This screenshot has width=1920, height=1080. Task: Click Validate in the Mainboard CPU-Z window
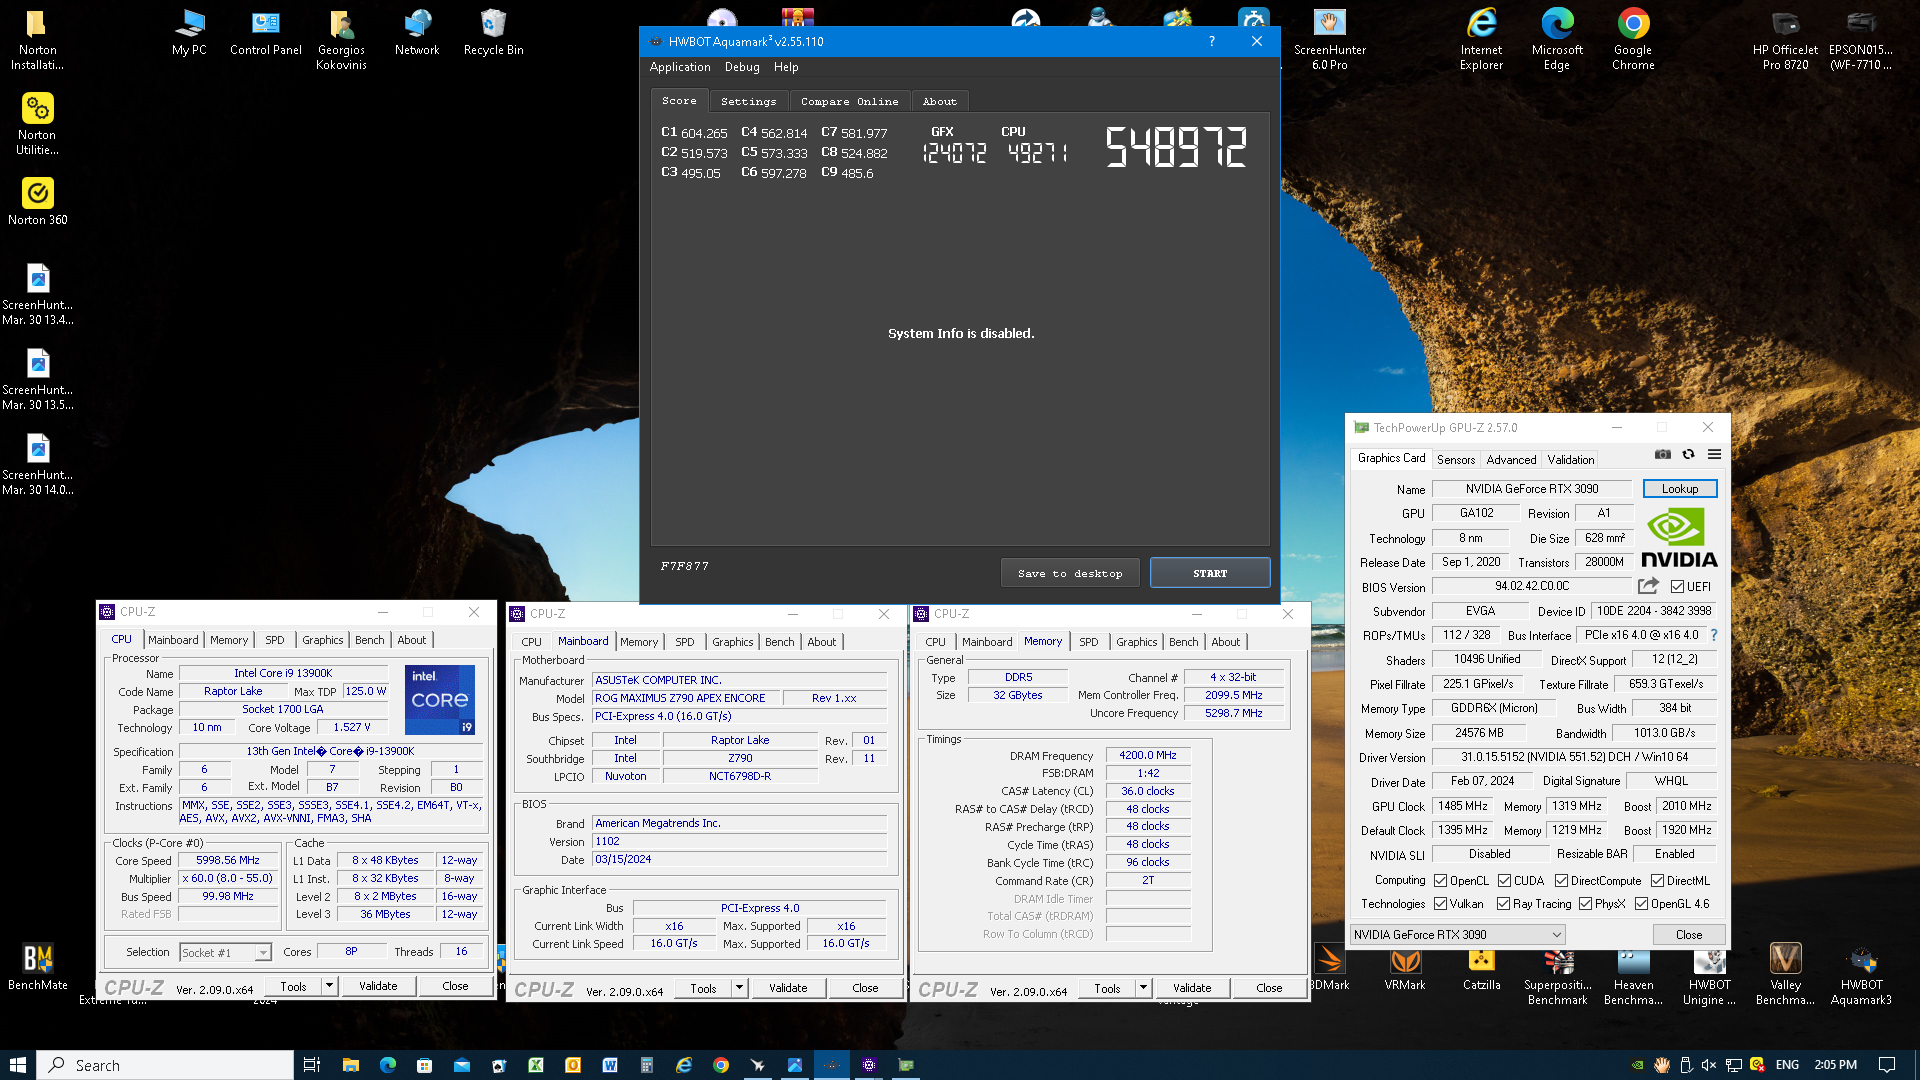click(788, 988)
